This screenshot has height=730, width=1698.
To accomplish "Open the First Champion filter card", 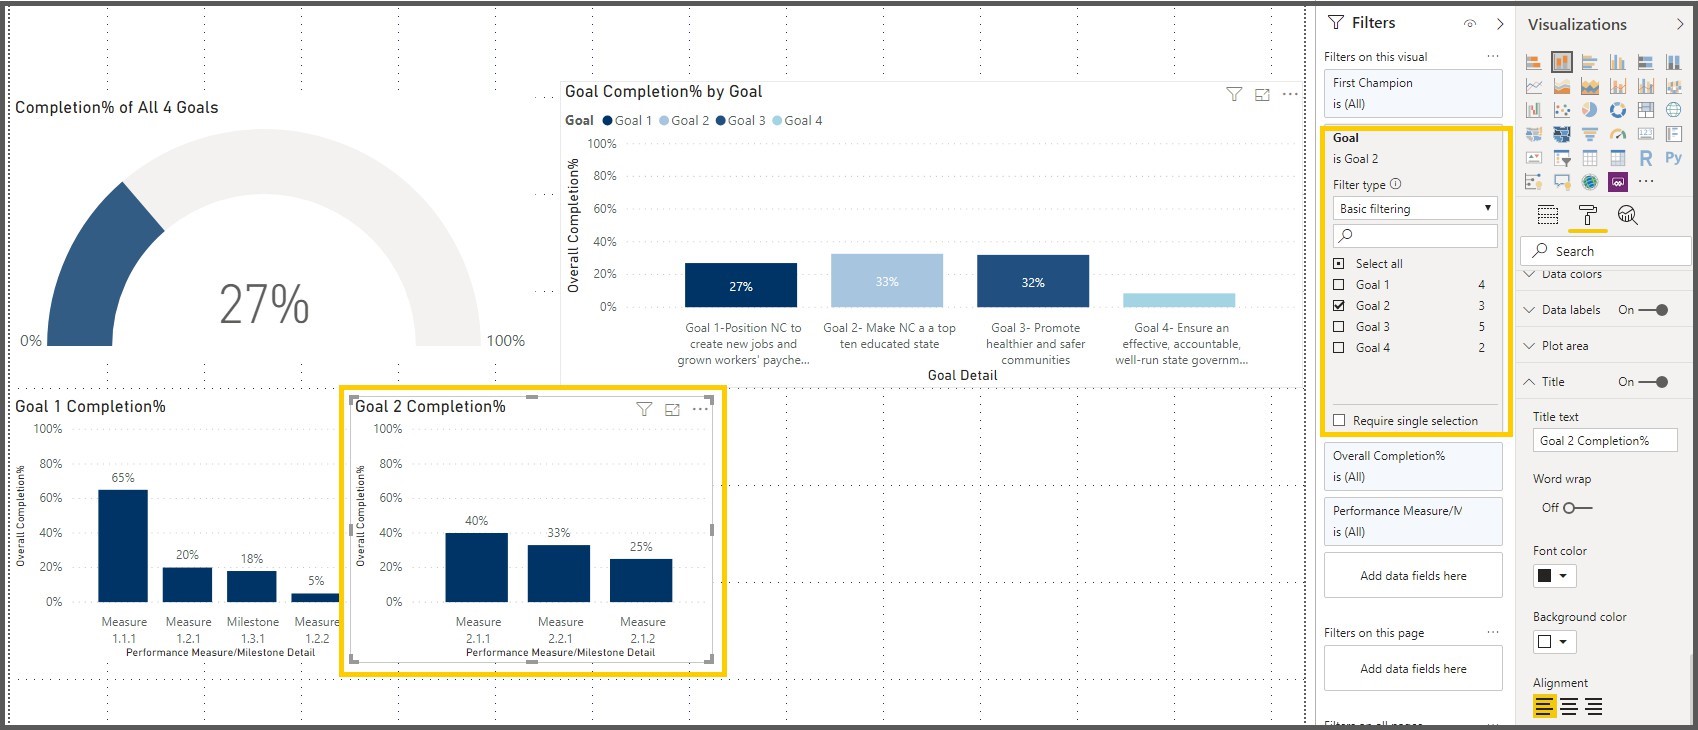I will click(1413, 93).
